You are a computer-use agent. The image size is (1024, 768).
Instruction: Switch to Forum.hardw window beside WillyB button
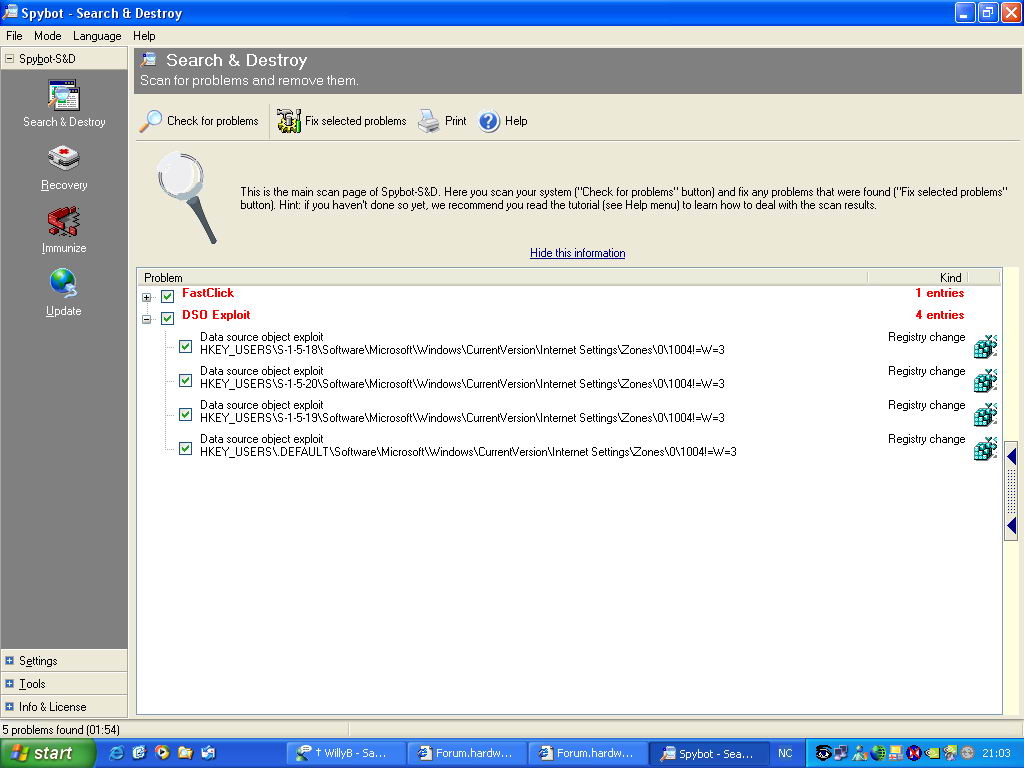pyautogui.click(x=468, y=753)
